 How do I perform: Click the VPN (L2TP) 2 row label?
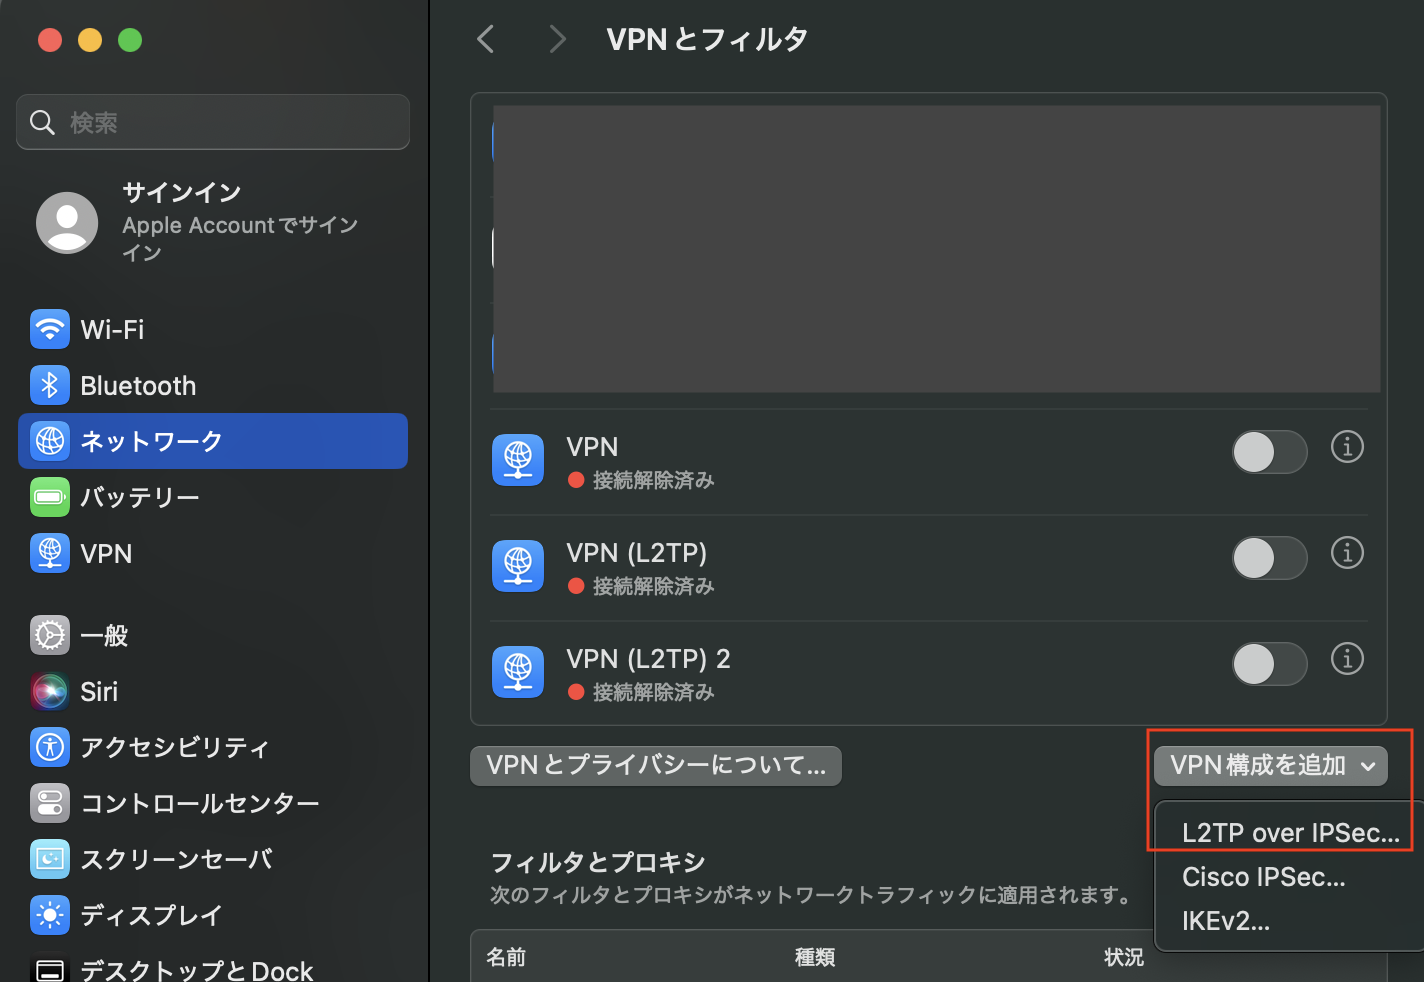[648, 659]
